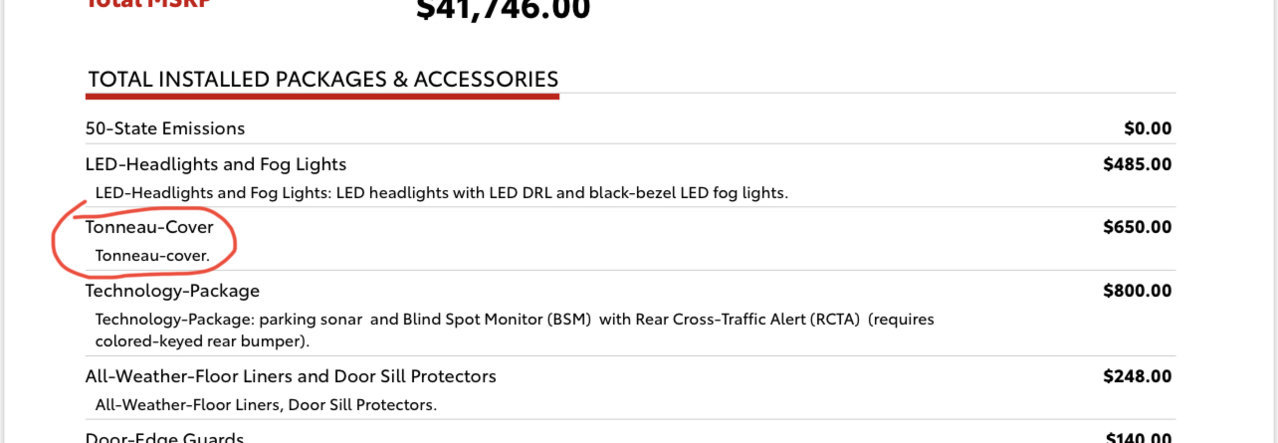Click the $248.00 price
The width and height of the screenshot is (1278, 443).
(1137, 376)
